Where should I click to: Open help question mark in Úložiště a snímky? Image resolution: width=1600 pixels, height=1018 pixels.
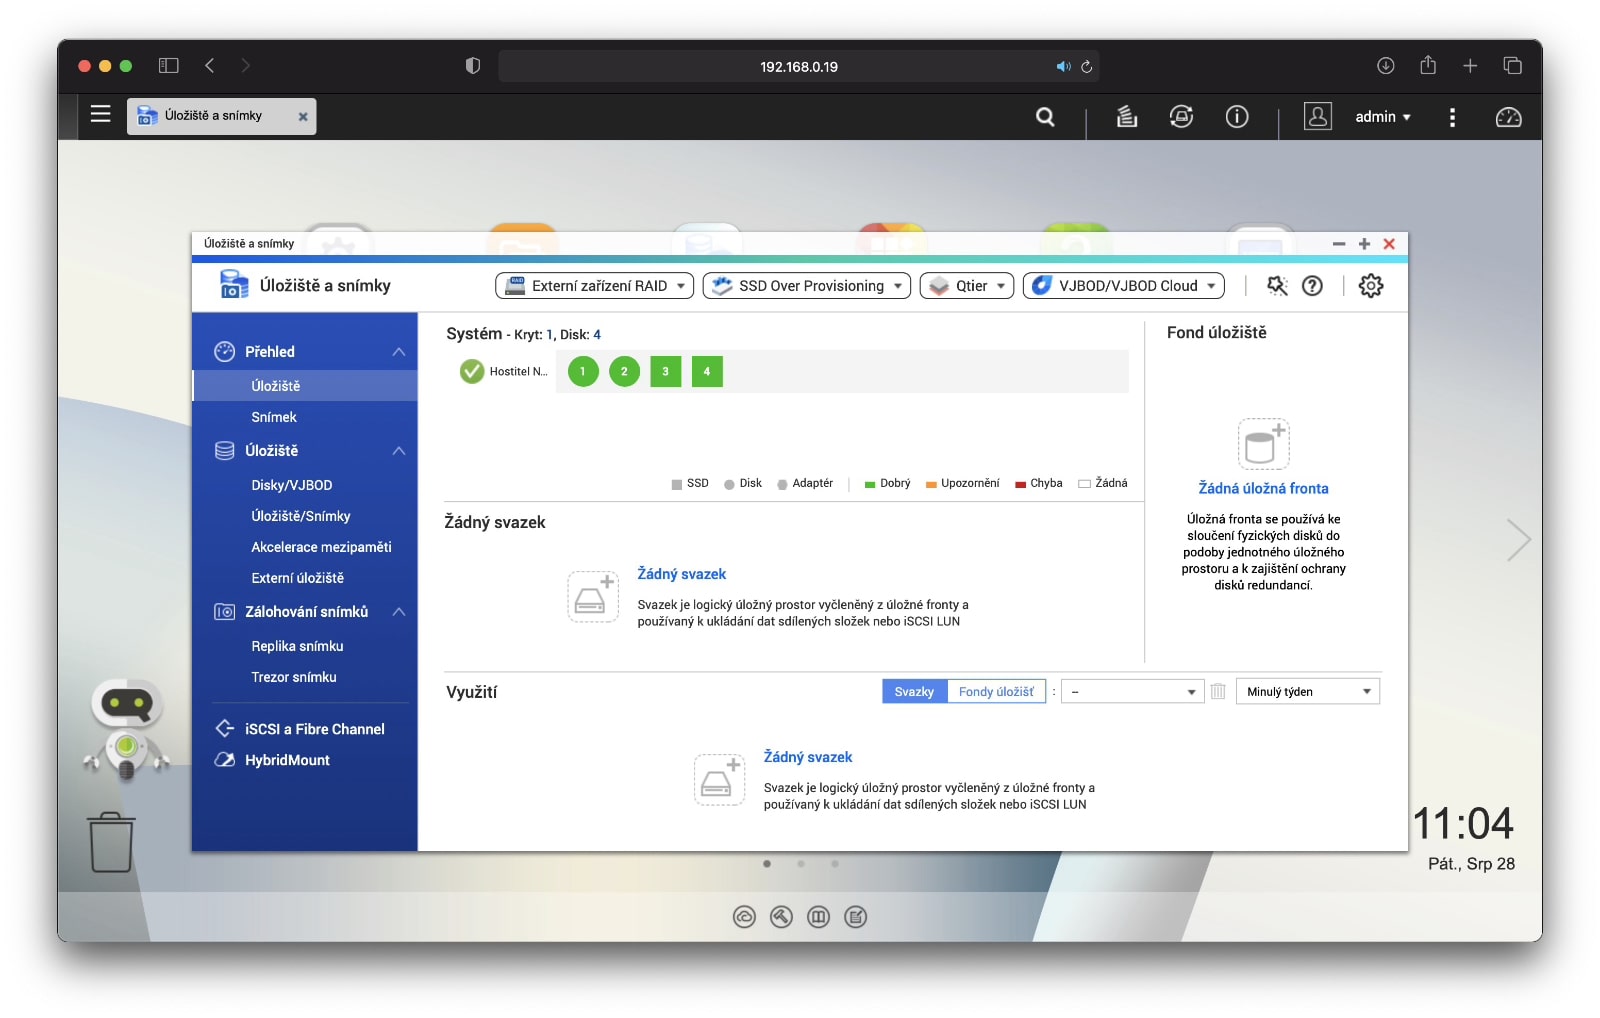point(1312,286)
